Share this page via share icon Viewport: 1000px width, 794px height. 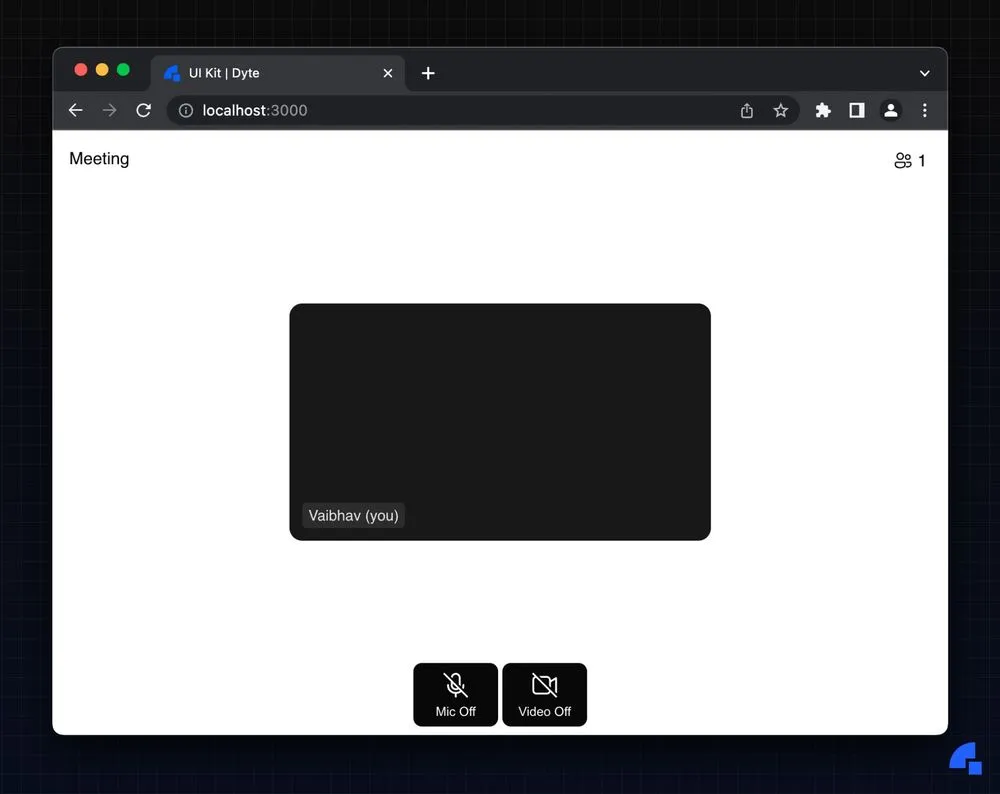pyautogui.click(x=747, y=110)
